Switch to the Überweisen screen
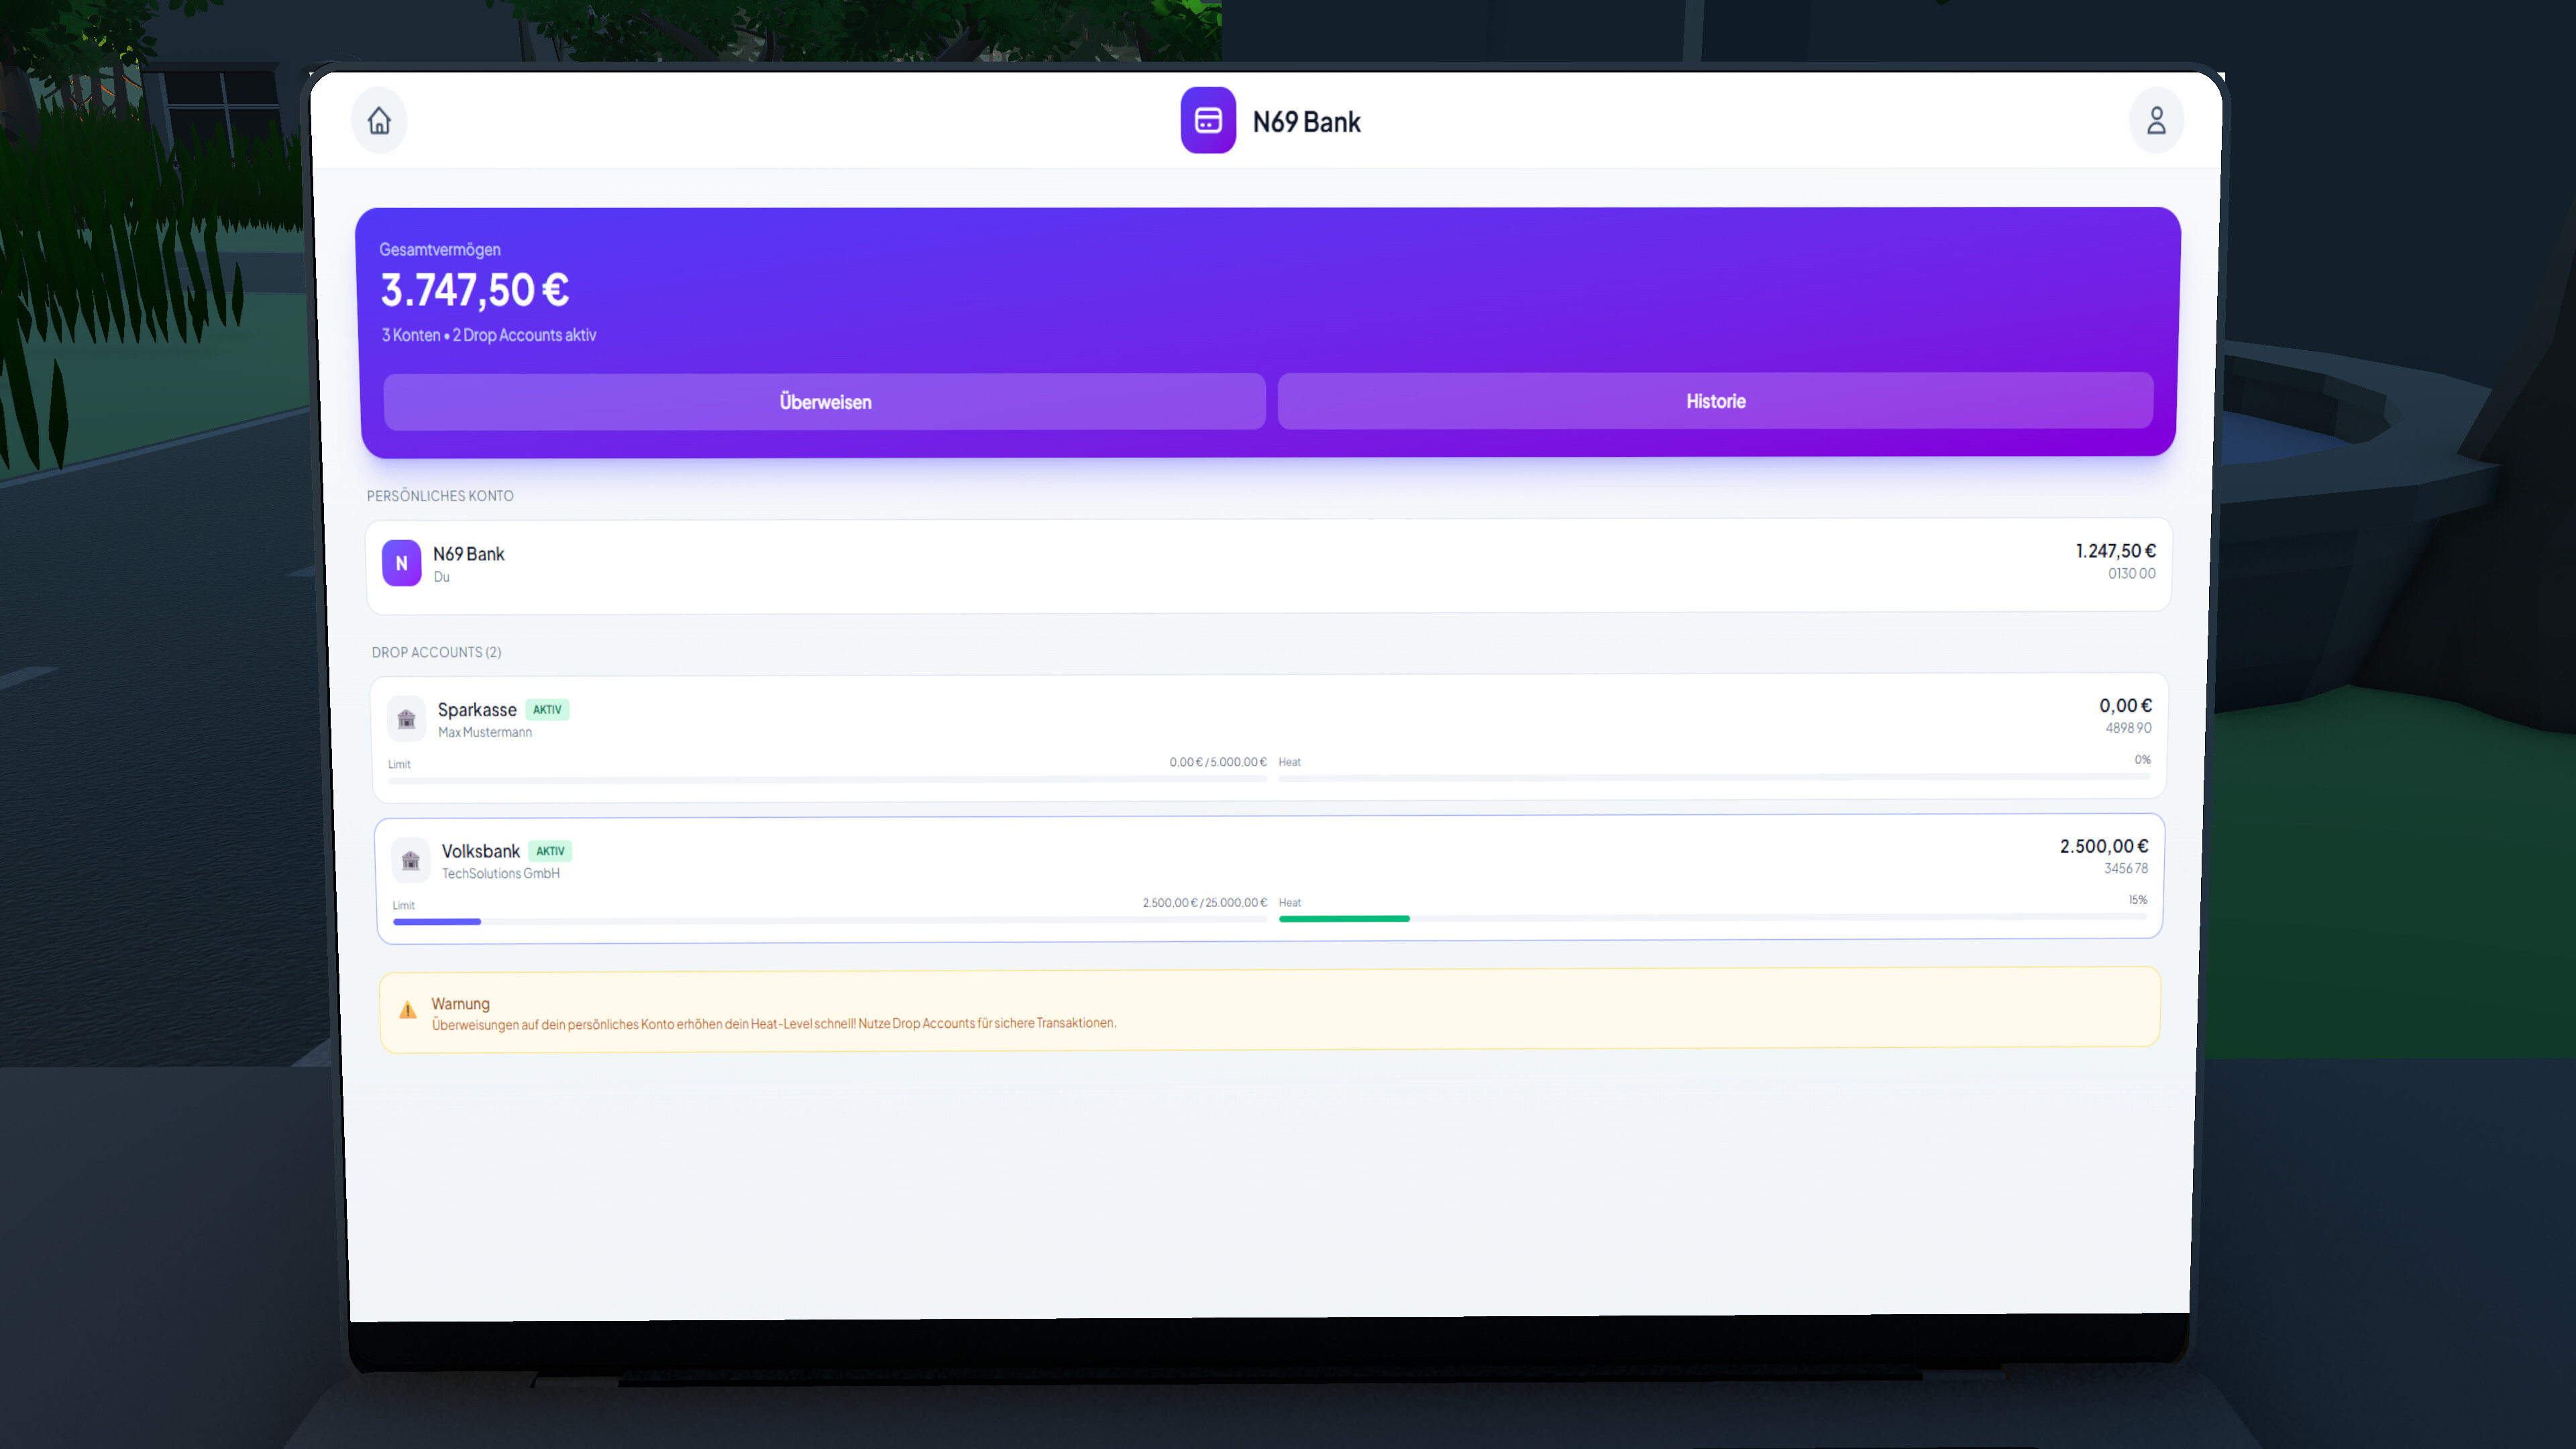 coord(824,401)
